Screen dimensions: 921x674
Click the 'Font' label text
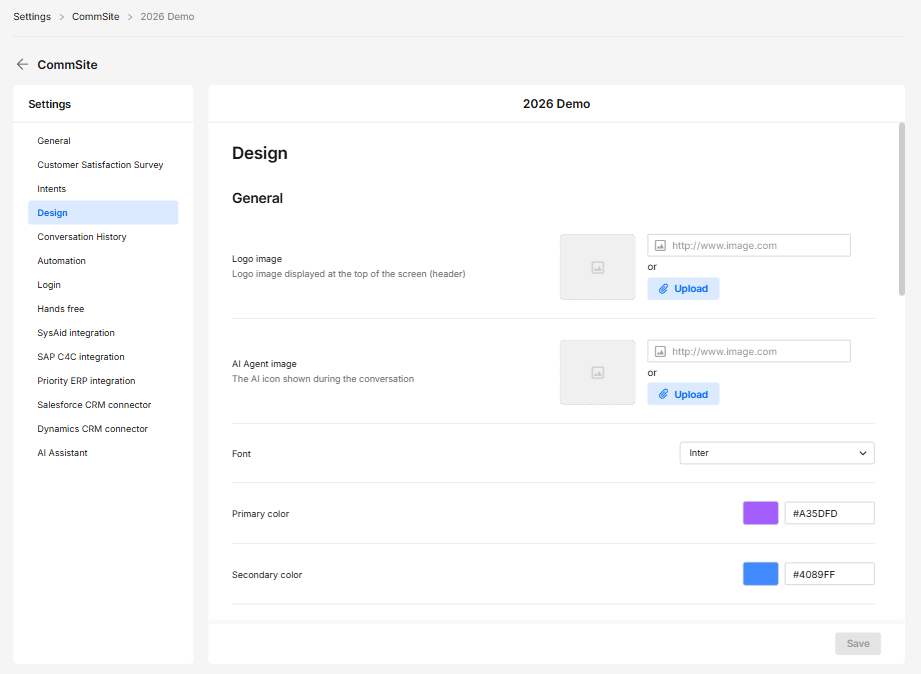241,454
